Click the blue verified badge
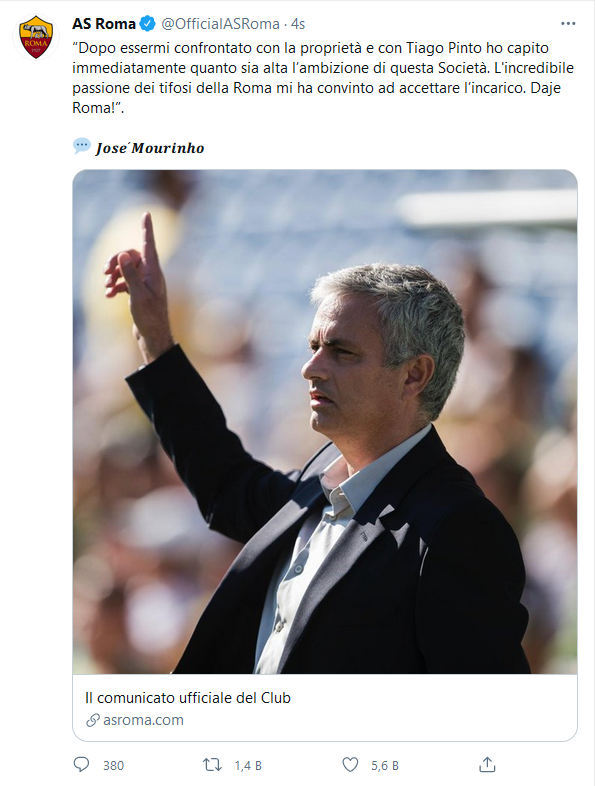The image size is (596, 786). (x=147, y=24)
